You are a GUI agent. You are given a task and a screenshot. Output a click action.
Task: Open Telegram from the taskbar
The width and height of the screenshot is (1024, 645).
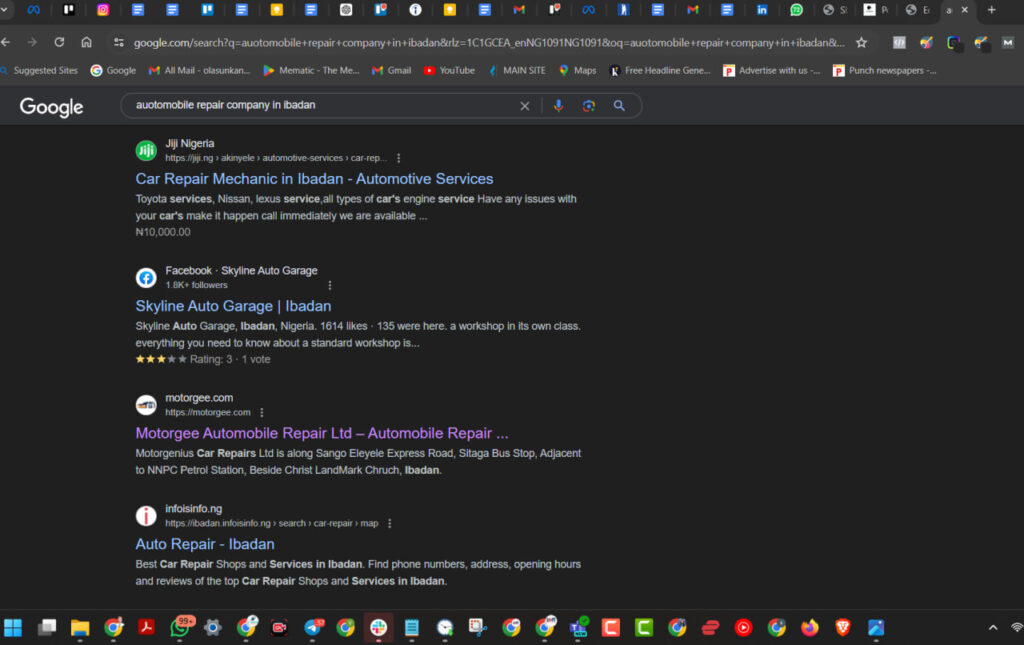313,628
